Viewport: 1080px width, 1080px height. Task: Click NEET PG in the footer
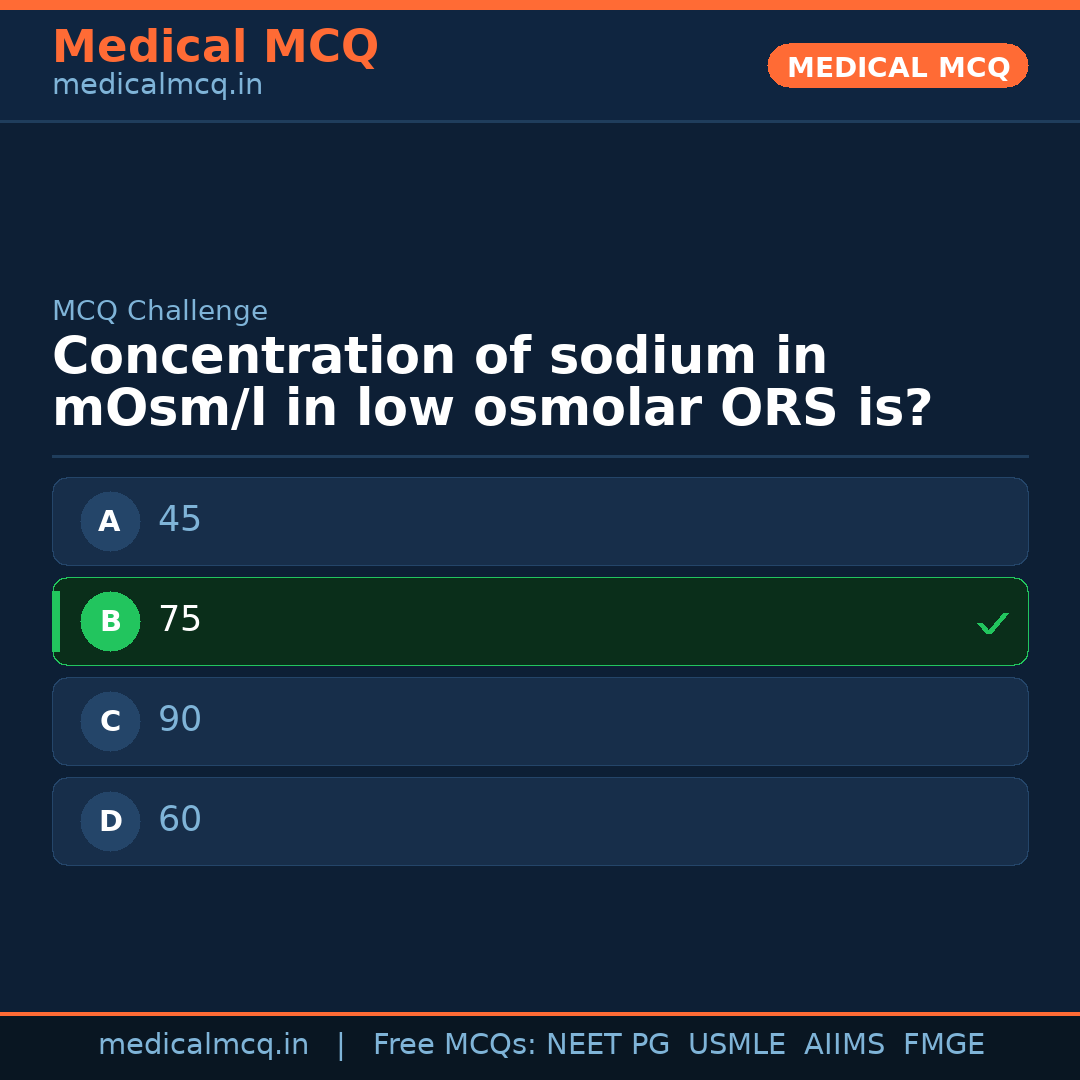click(607, 1043)
